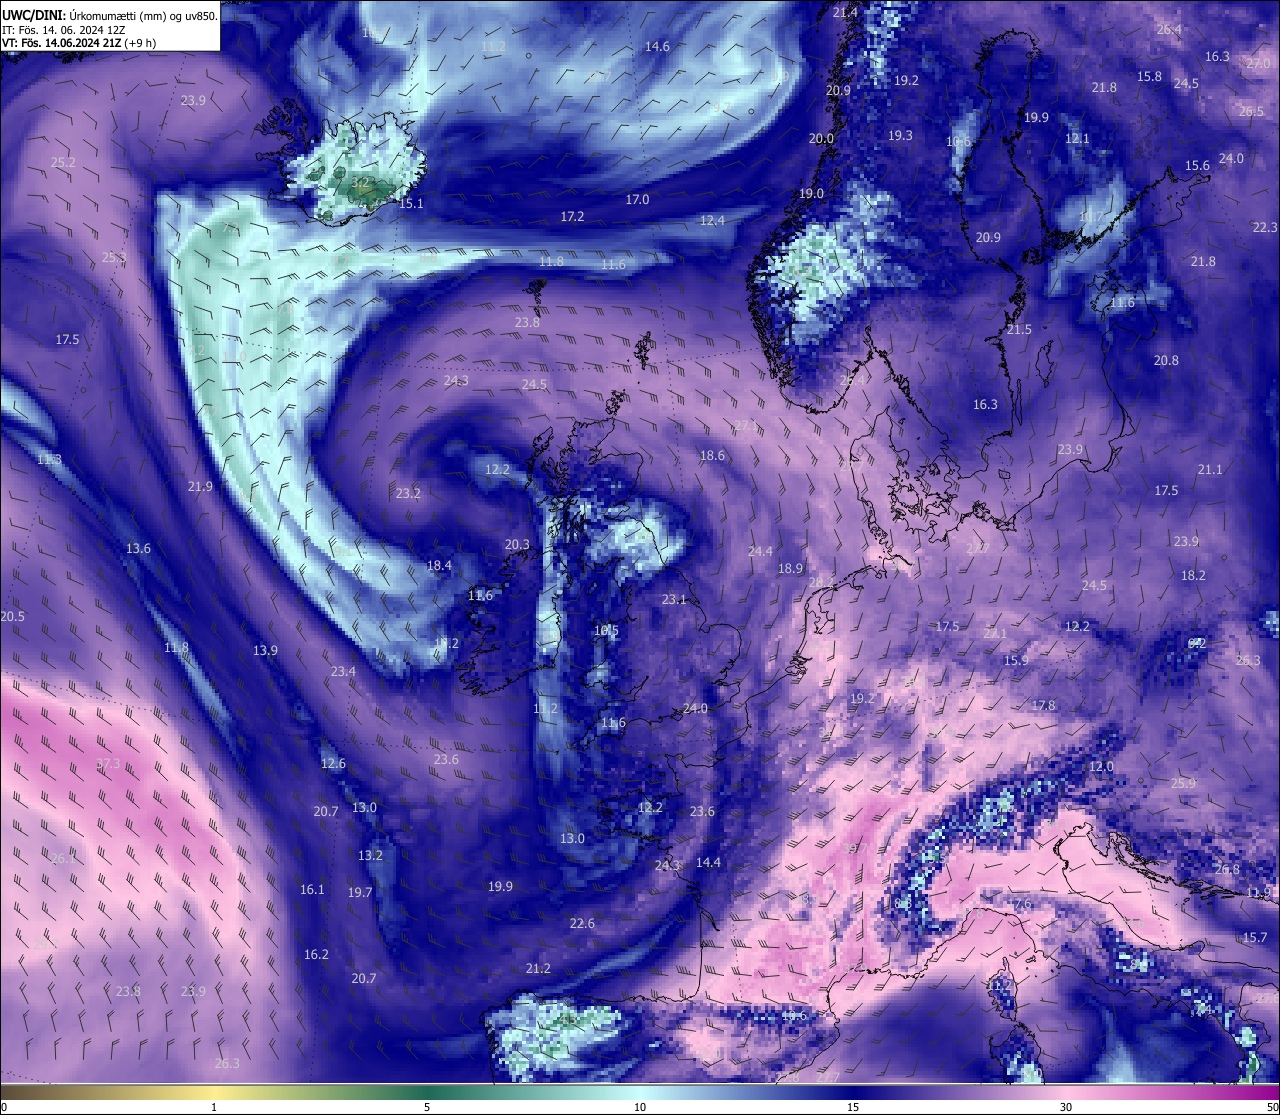
Task: Click the colorbar tick label 5
Action: coord(427,1107)
